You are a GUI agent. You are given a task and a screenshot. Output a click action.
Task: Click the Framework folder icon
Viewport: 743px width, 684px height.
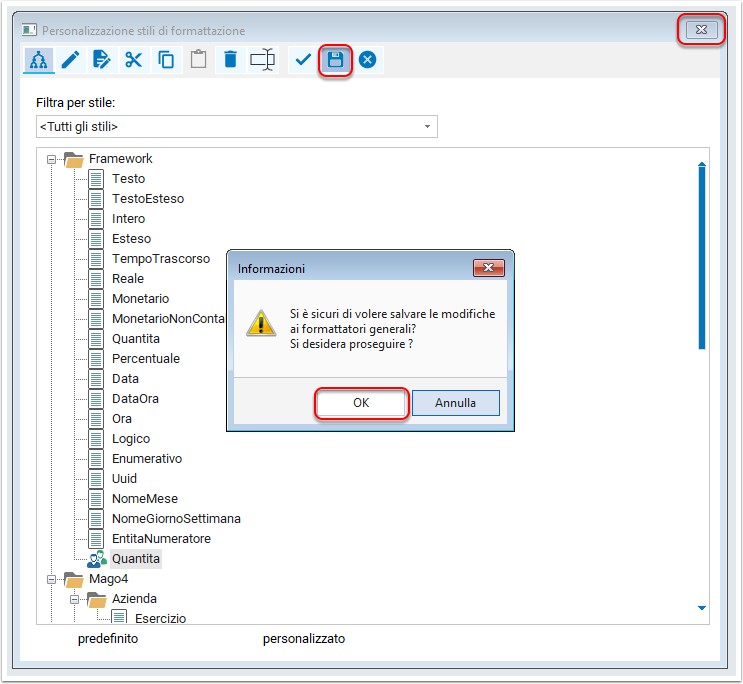74,159
